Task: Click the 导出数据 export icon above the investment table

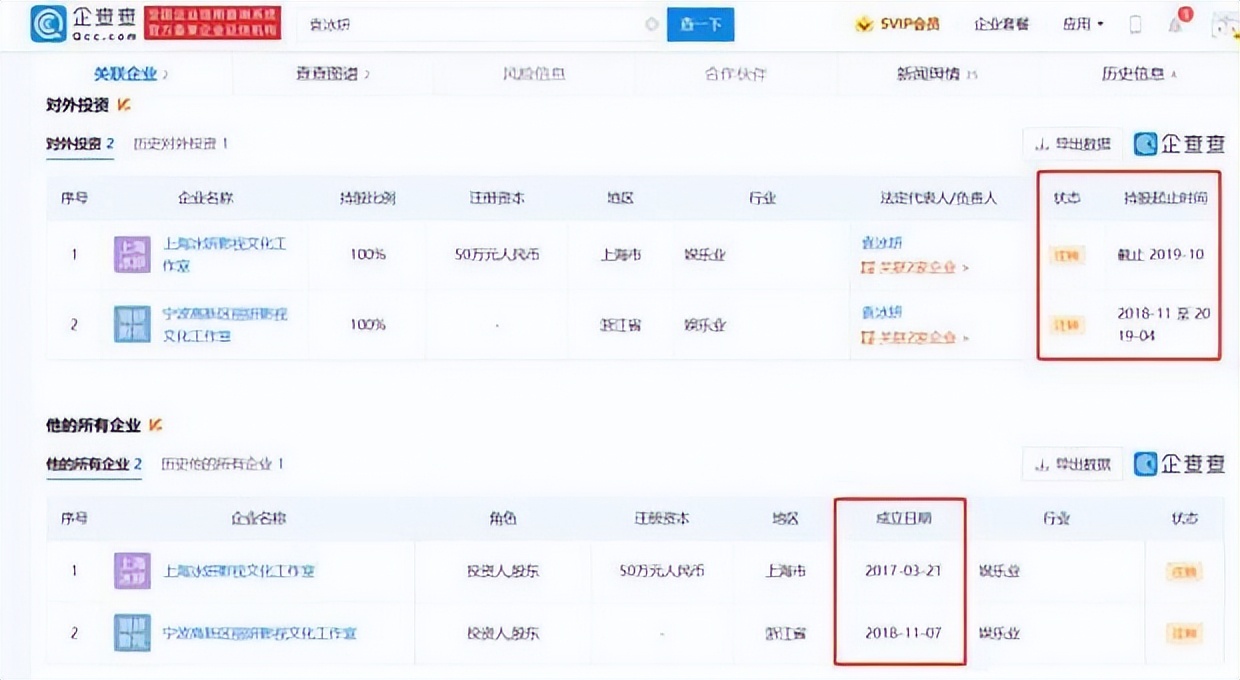Action: 1070,143
